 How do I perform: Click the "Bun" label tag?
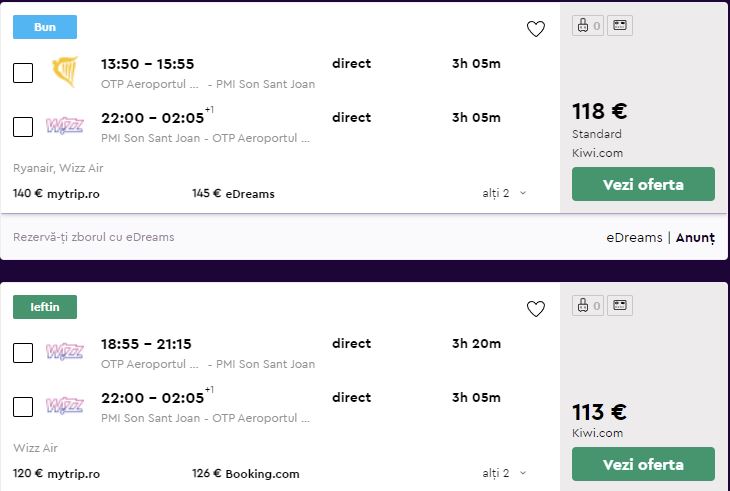click(45, 27)
